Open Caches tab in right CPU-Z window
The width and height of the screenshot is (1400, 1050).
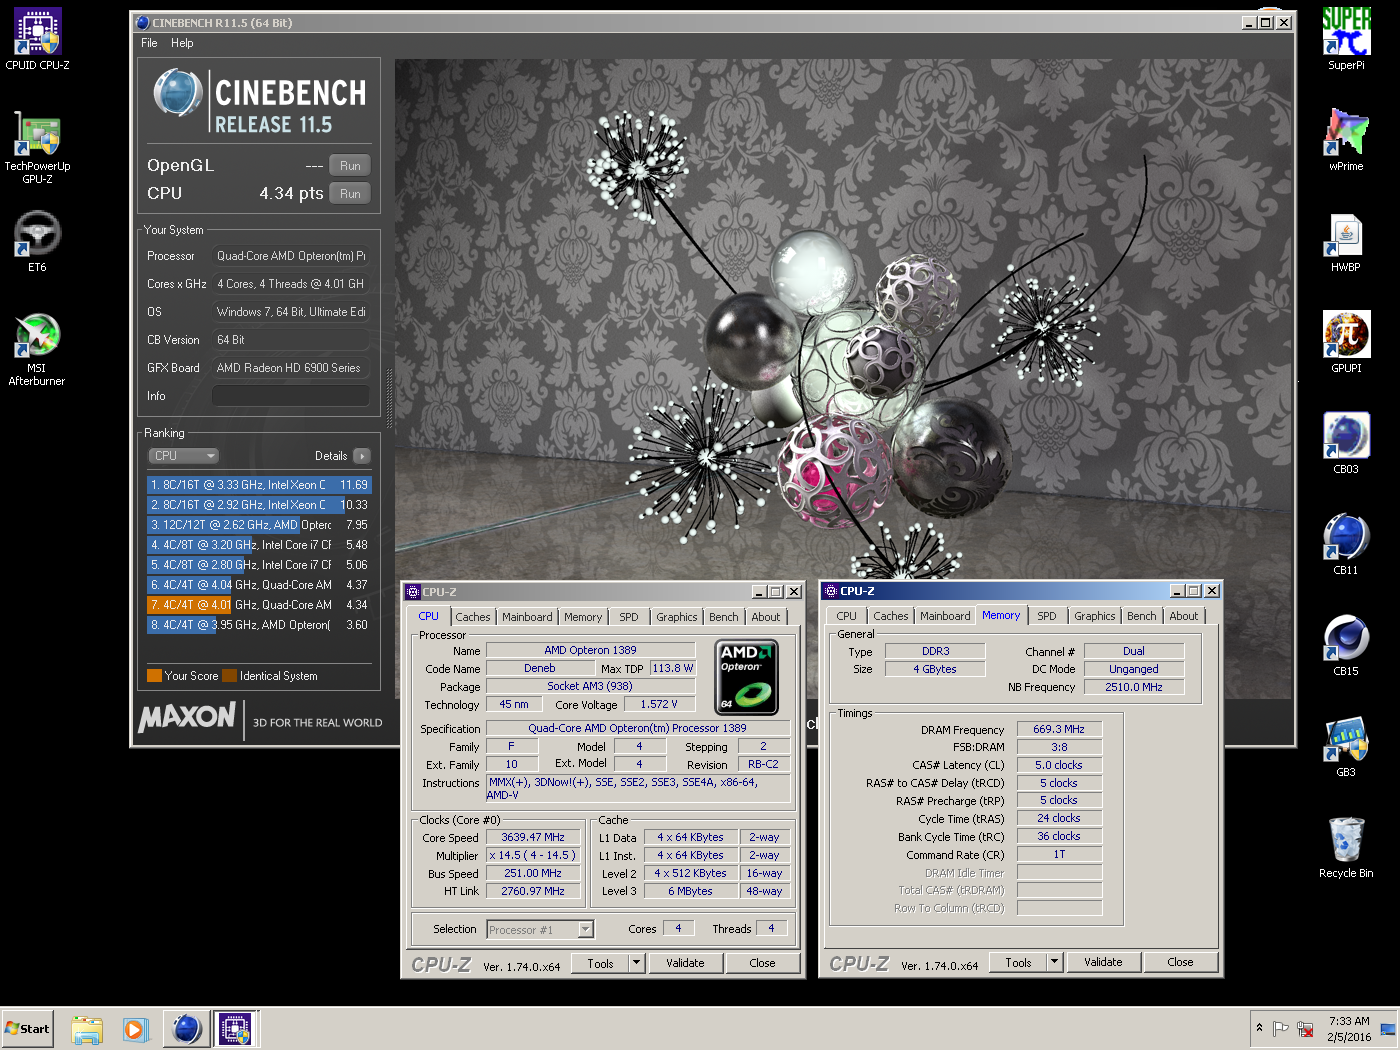click(x=891, y=616)
